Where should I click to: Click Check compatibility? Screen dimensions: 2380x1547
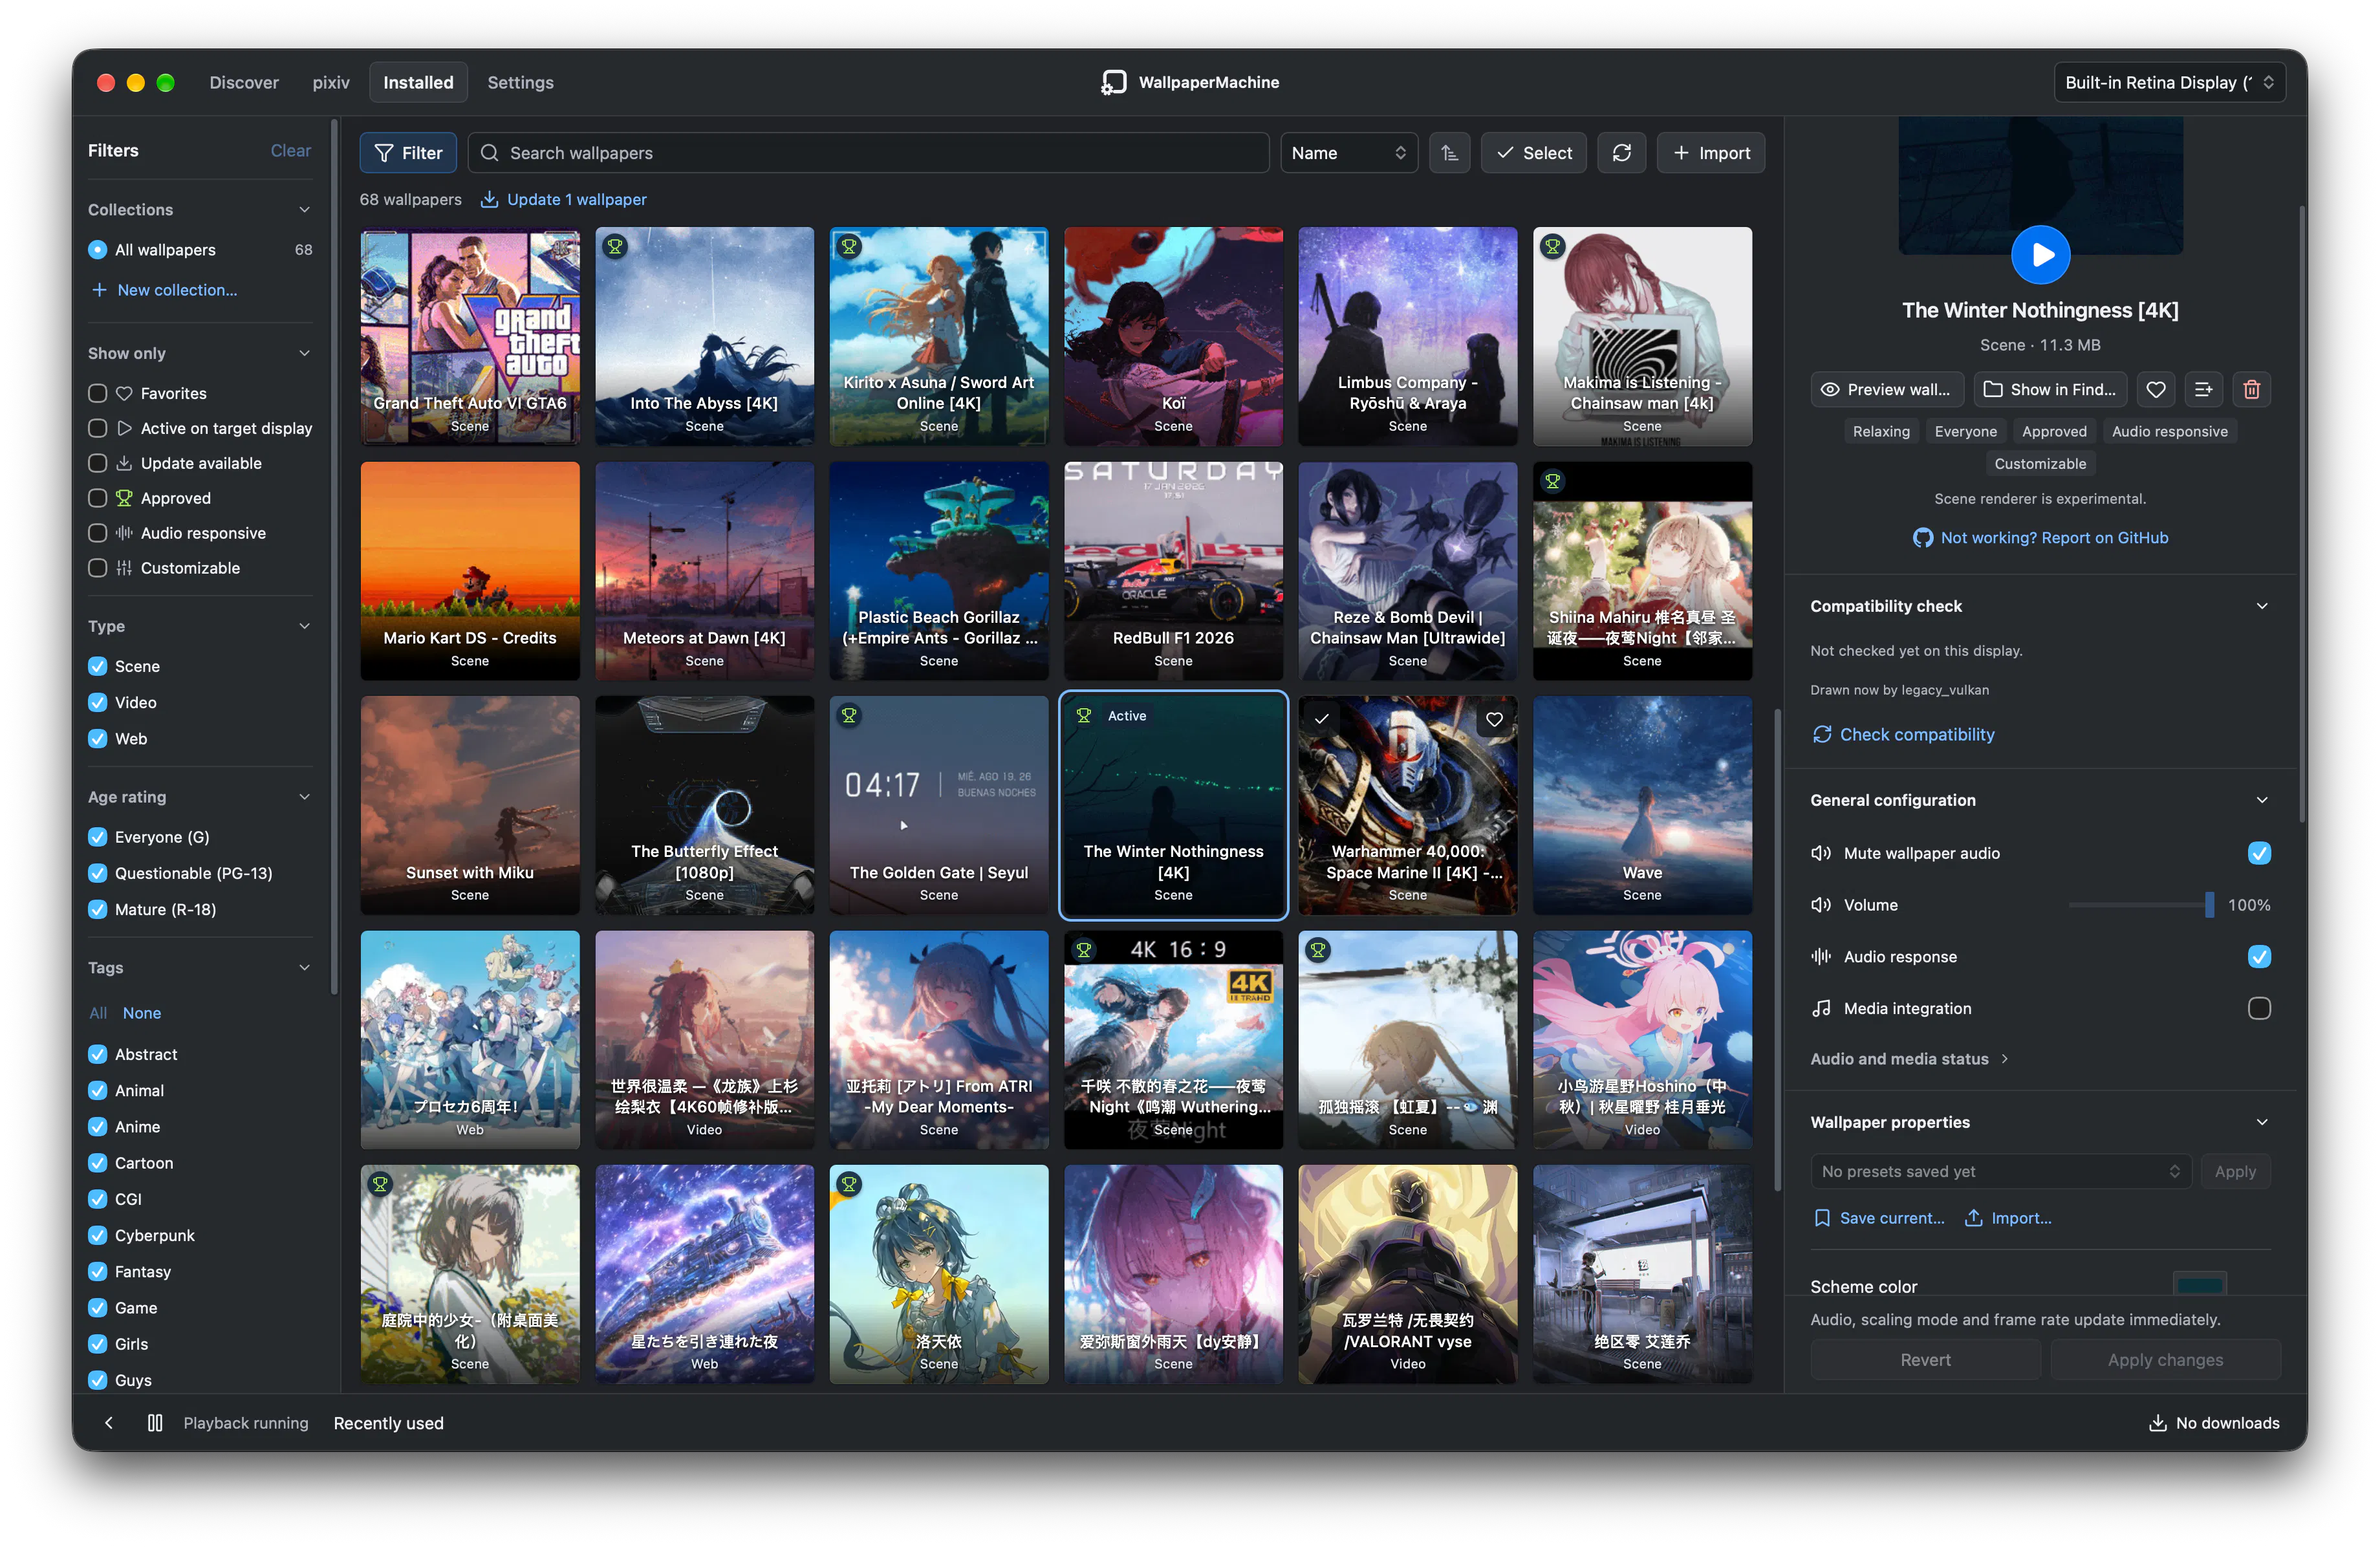tap(1903, 734)
